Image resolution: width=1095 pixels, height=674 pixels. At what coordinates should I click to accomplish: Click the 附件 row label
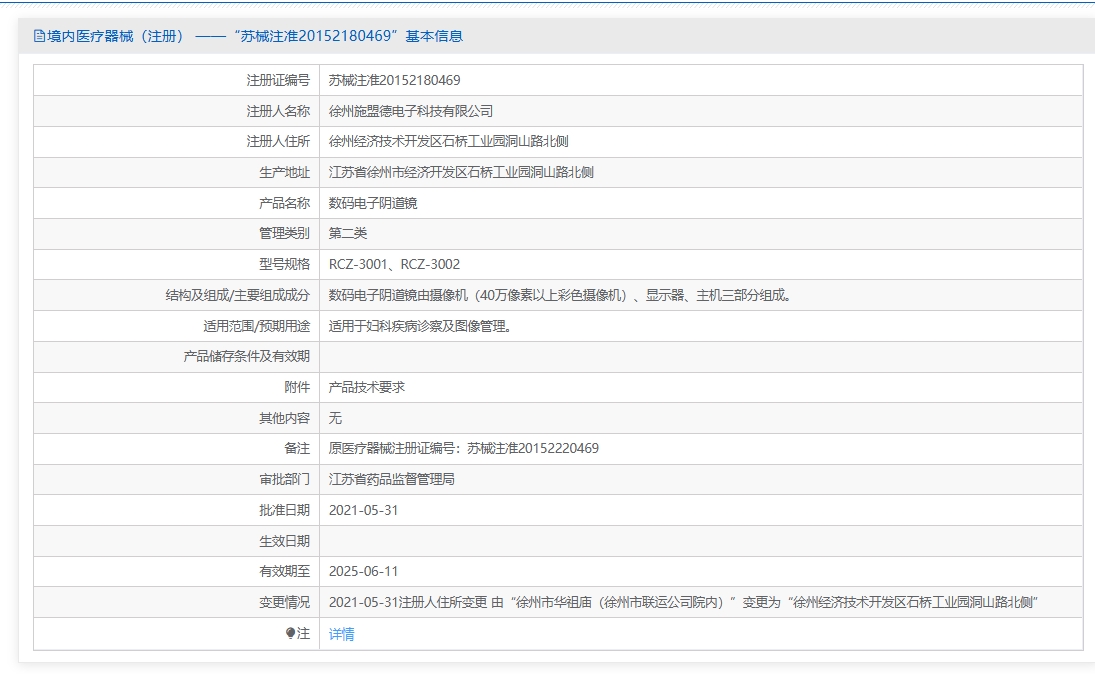click(297, 387)
